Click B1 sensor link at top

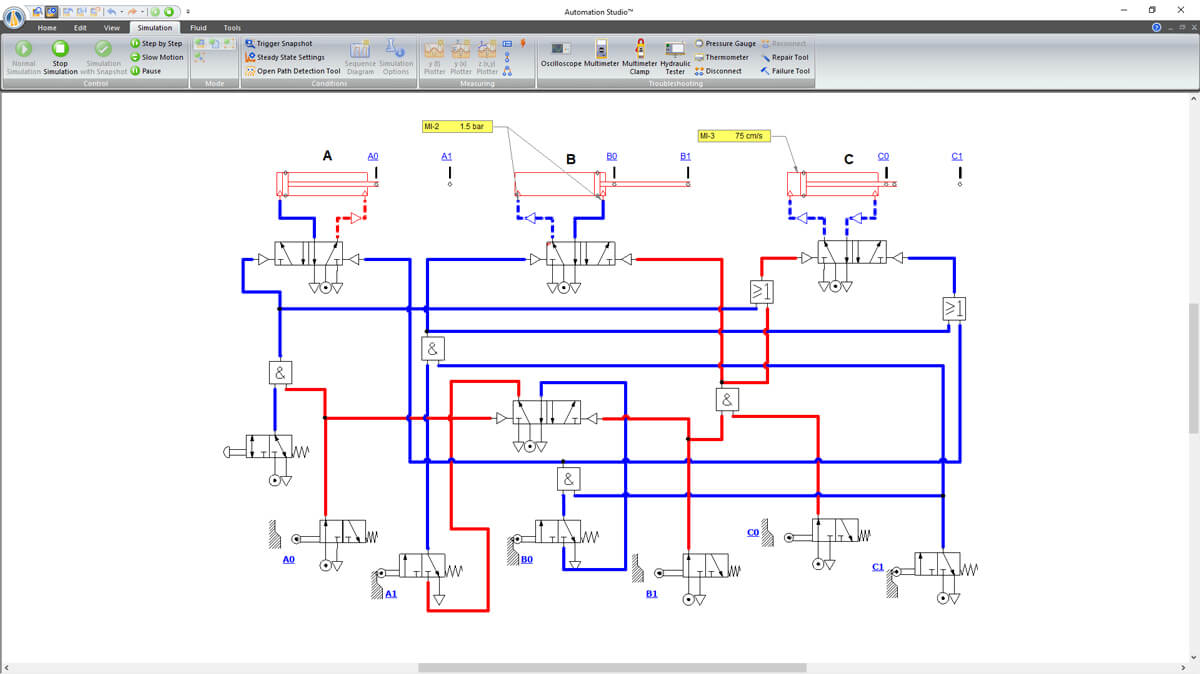tap(685, 157)
